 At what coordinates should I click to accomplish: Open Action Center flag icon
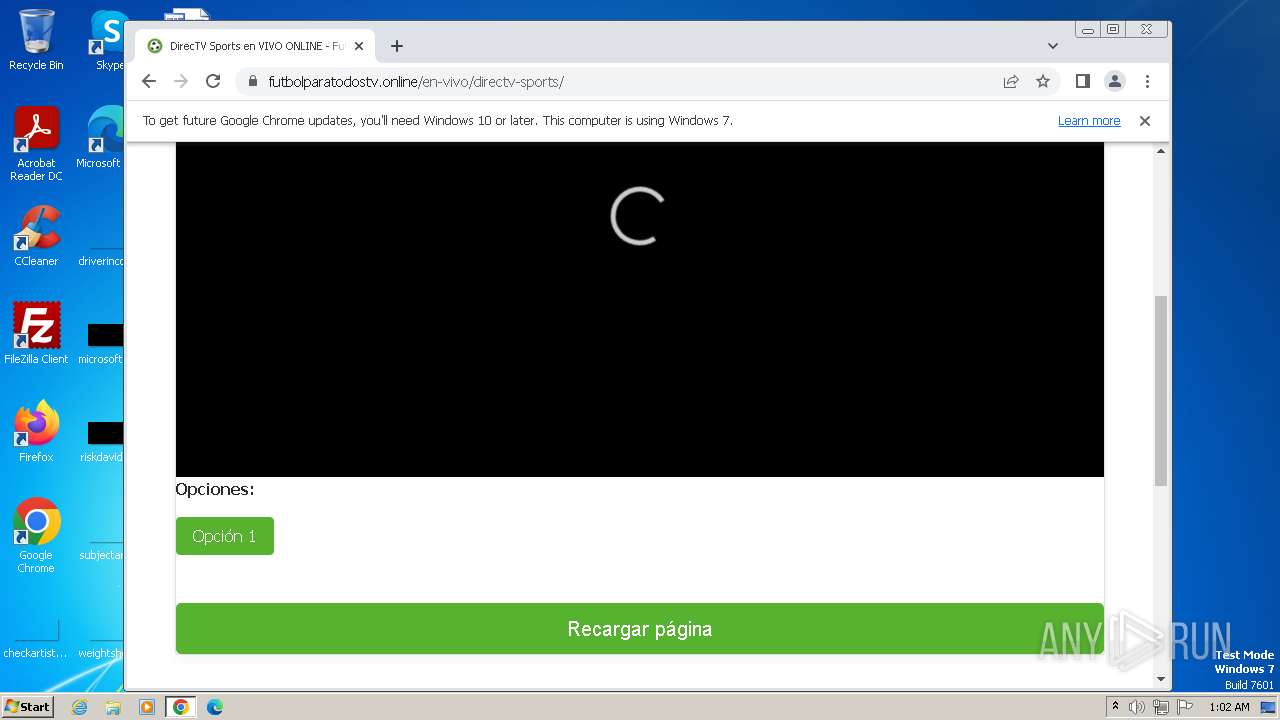pyautogui.click(x=1184, y=707)
